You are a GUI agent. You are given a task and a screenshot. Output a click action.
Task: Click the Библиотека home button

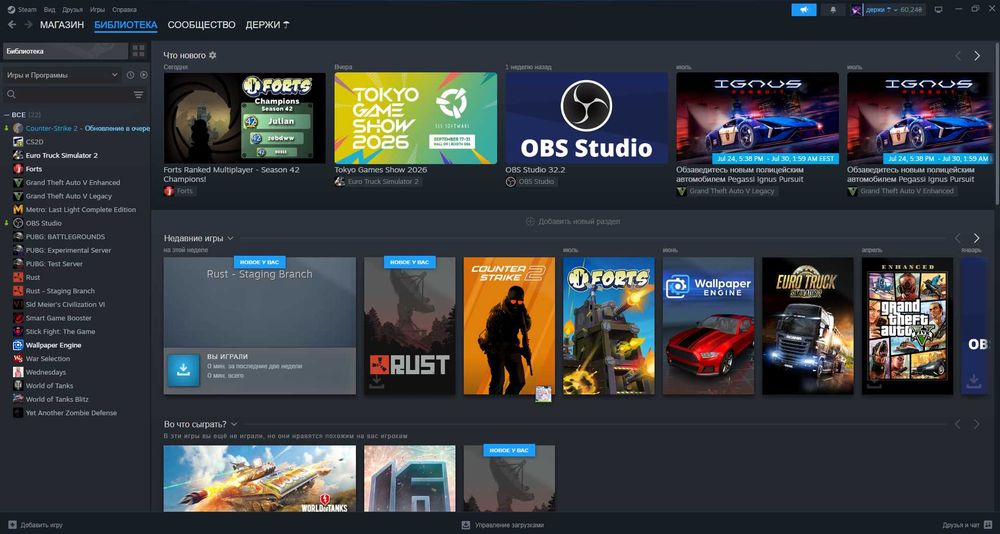tap(65, 51)
